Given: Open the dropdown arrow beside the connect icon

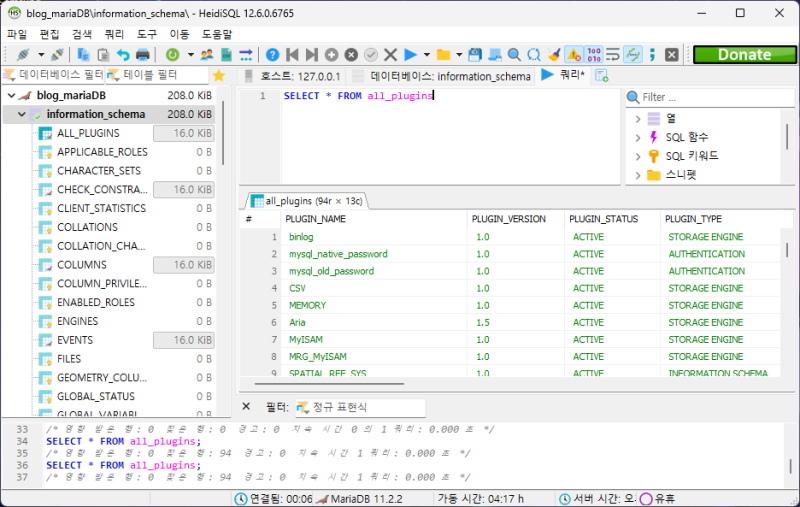Looking at the screenshot, I should click(x=41, y=55).
